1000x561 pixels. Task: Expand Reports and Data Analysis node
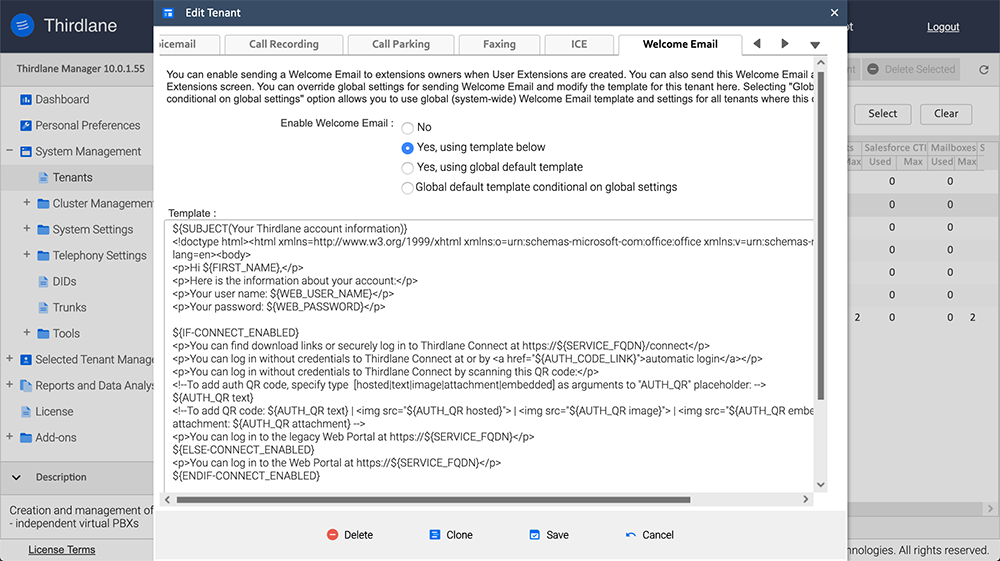9,384
